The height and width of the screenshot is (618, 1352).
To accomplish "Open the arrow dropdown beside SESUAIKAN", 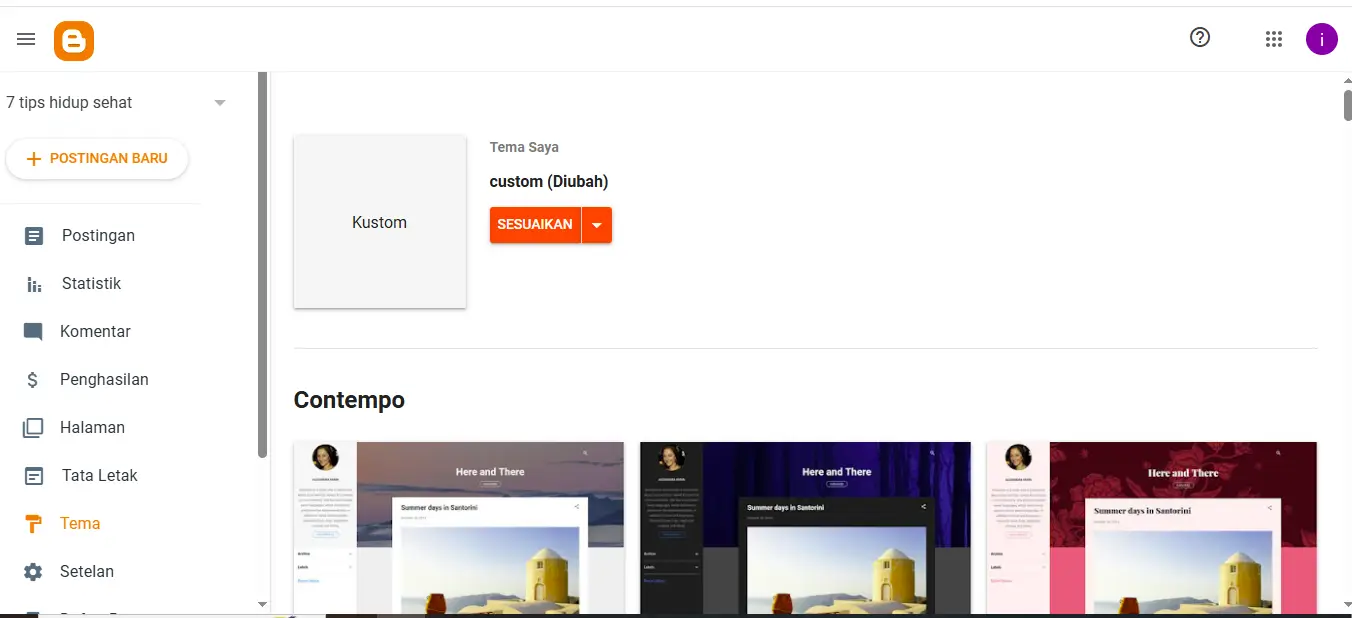I will tap(597, 225).
